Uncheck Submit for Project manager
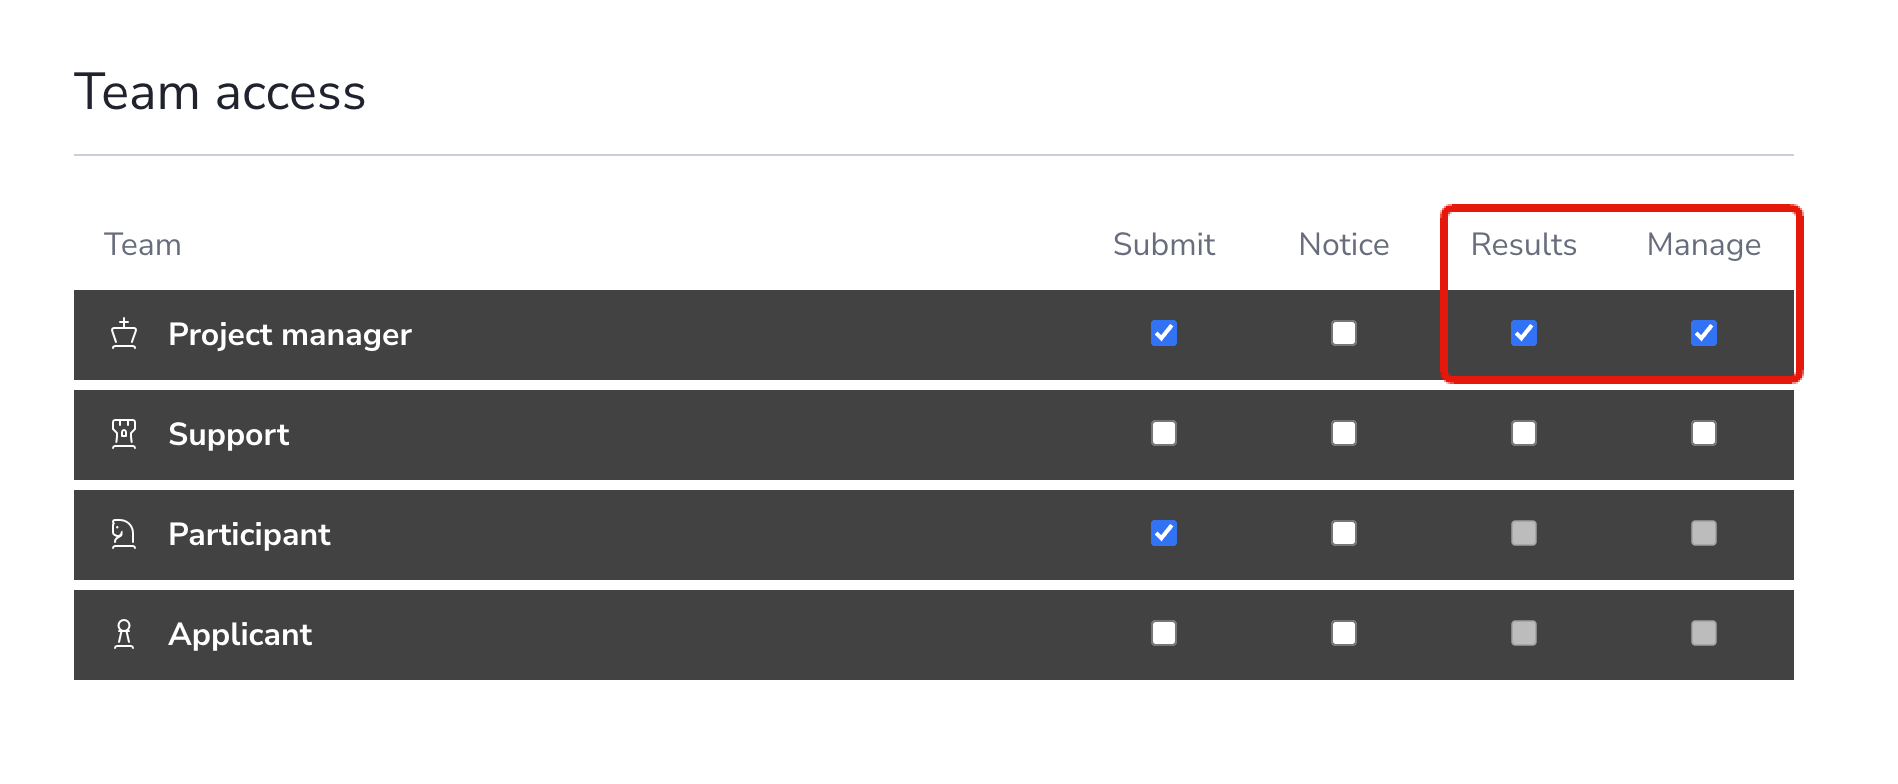The height and width of the screenshot is (784, 1898). pos(1164,333)
